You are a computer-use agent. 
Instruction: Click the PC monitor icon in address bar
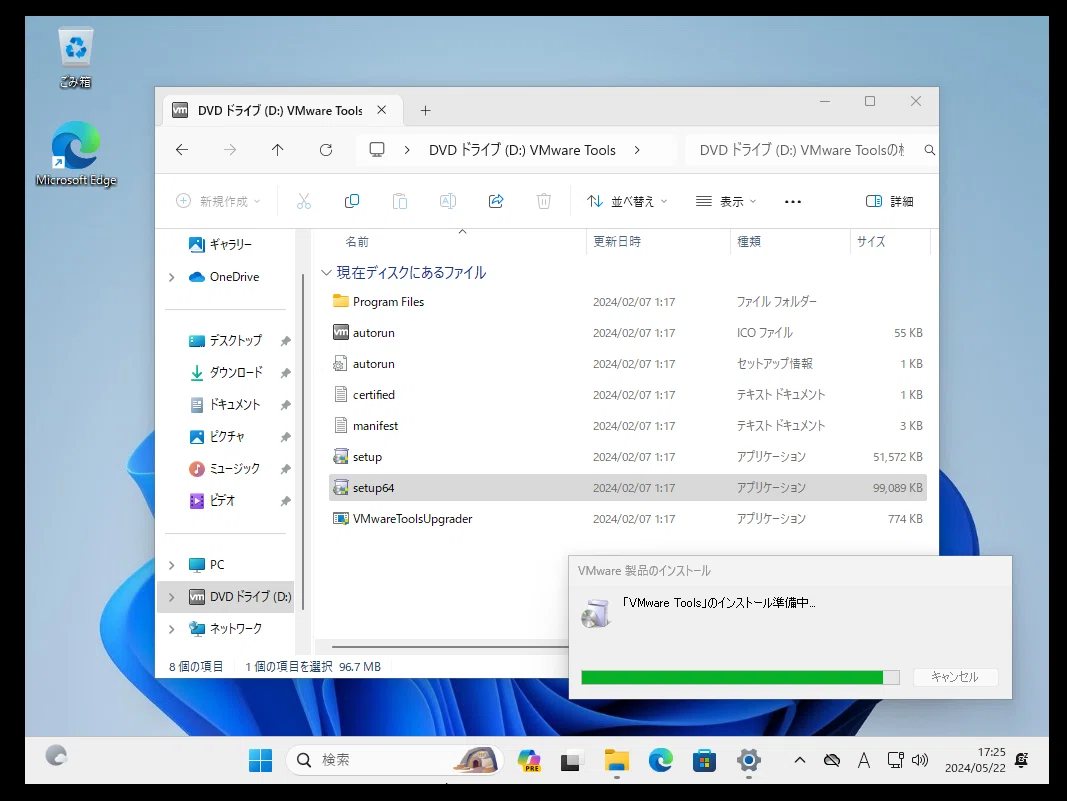click(x=377, y=150)
